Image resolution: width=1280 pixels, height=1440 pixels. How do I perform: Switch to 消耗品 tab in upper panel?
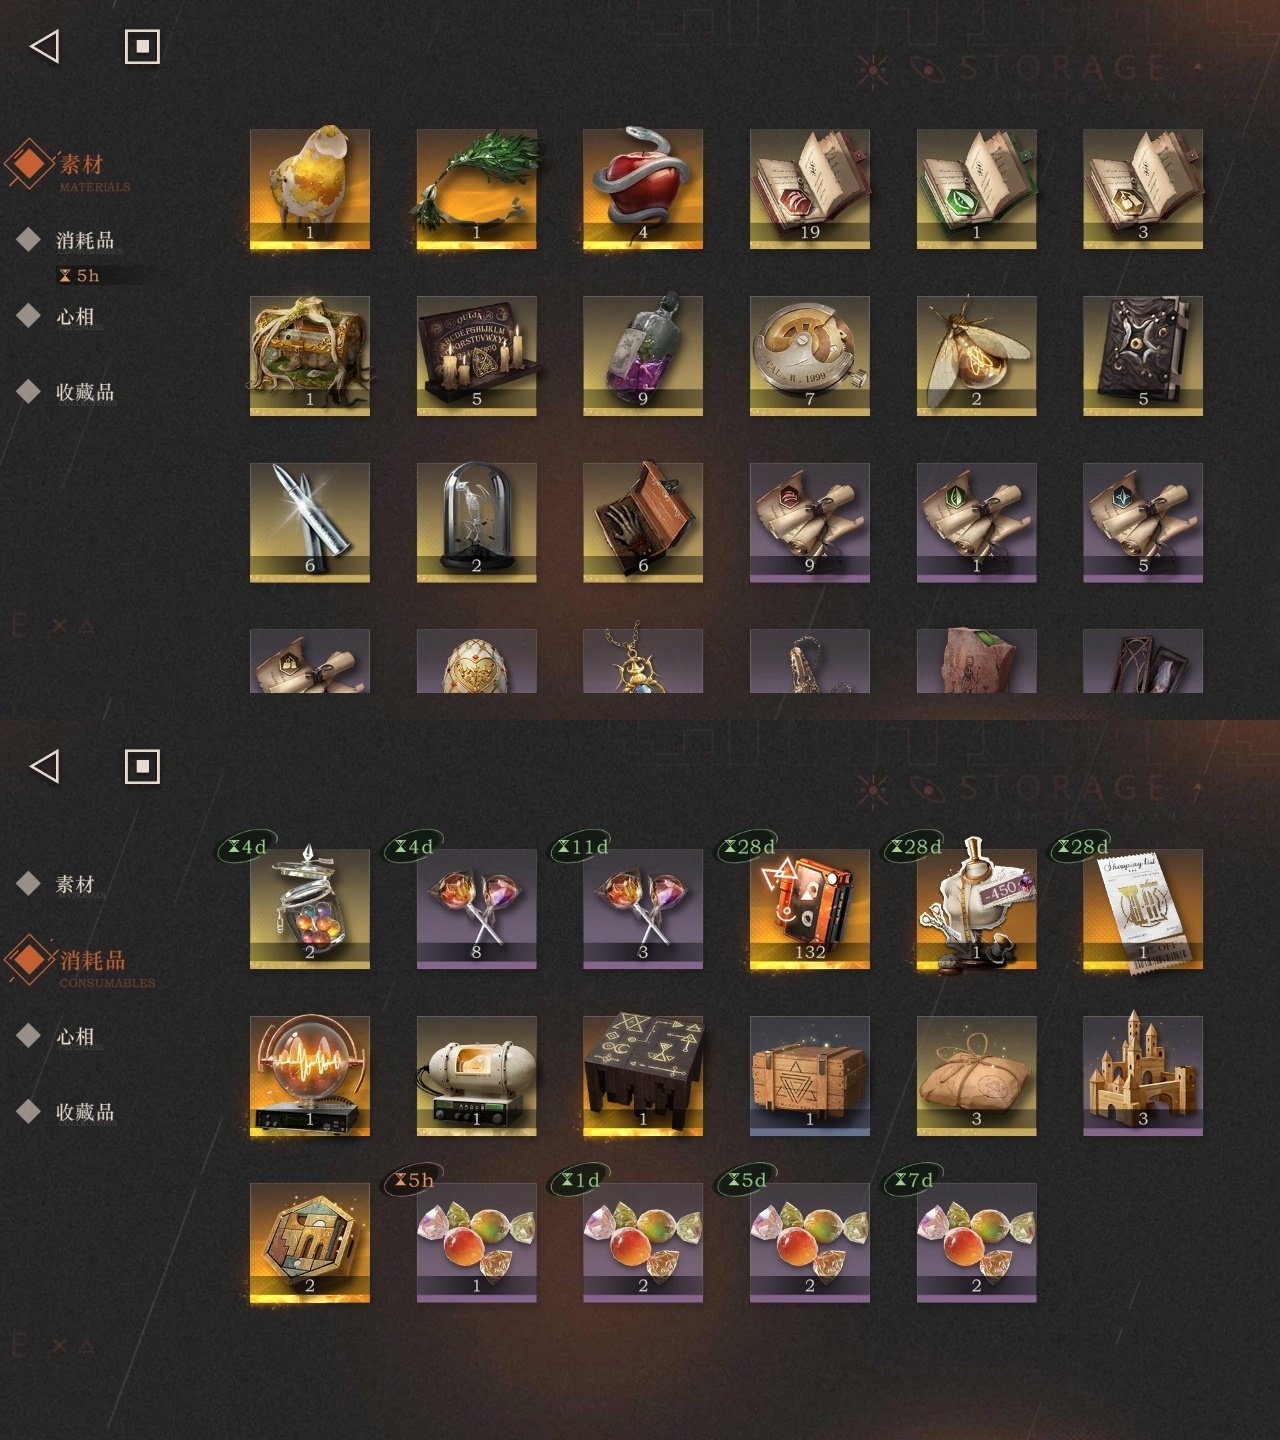(84, 240)
